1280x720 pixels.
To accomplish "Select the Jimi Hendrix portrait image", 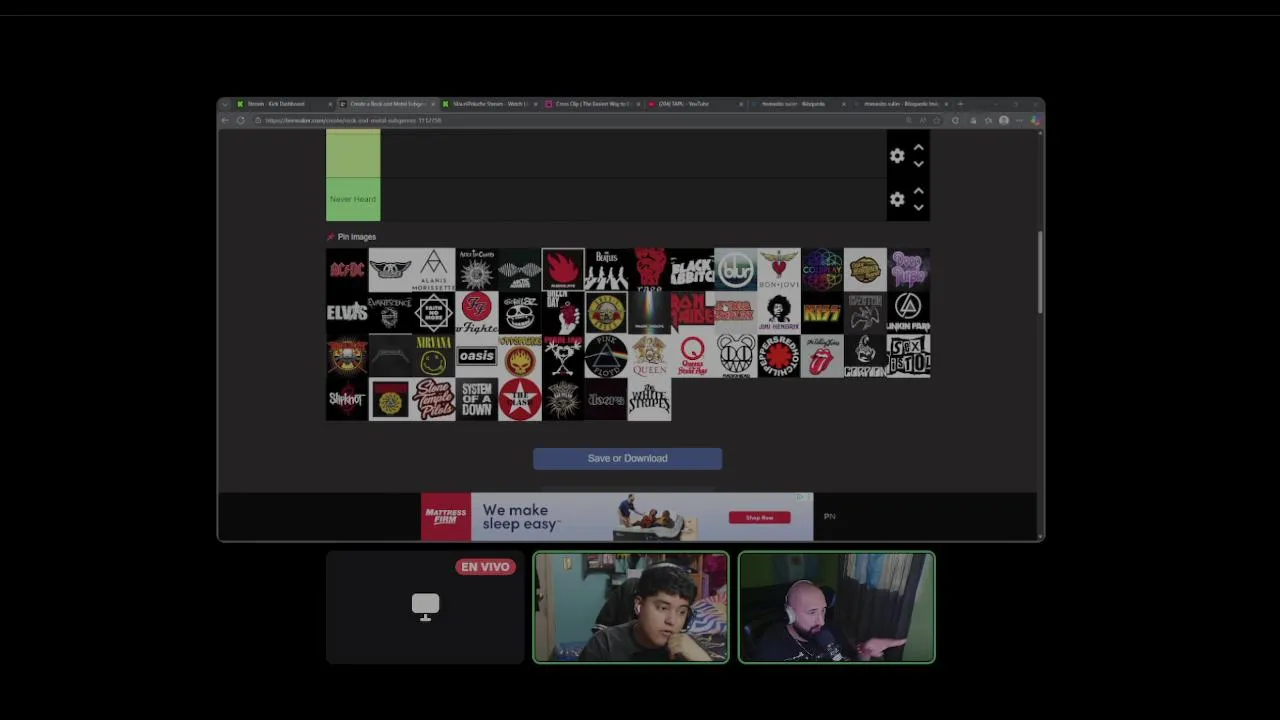I will (779, 313).
